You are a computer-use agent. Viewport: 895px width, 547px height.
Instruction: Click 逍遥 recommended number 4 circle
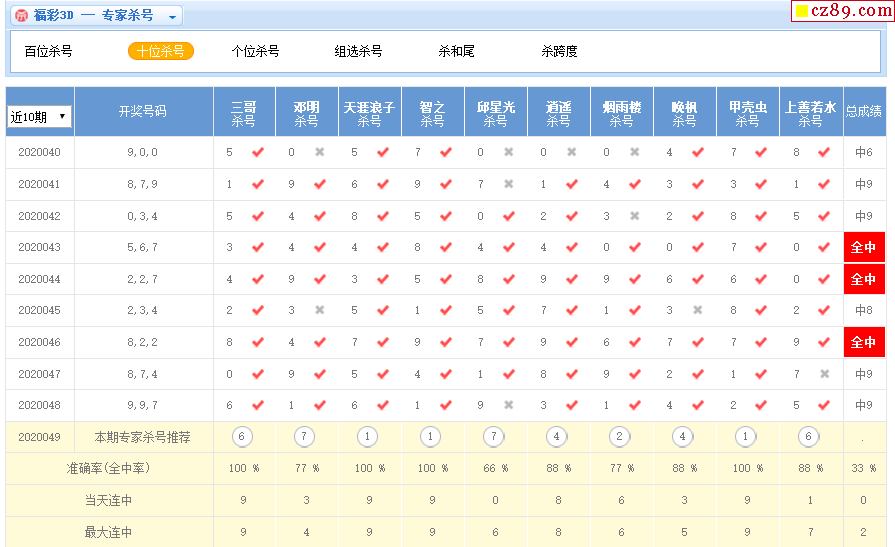point(558,437)
